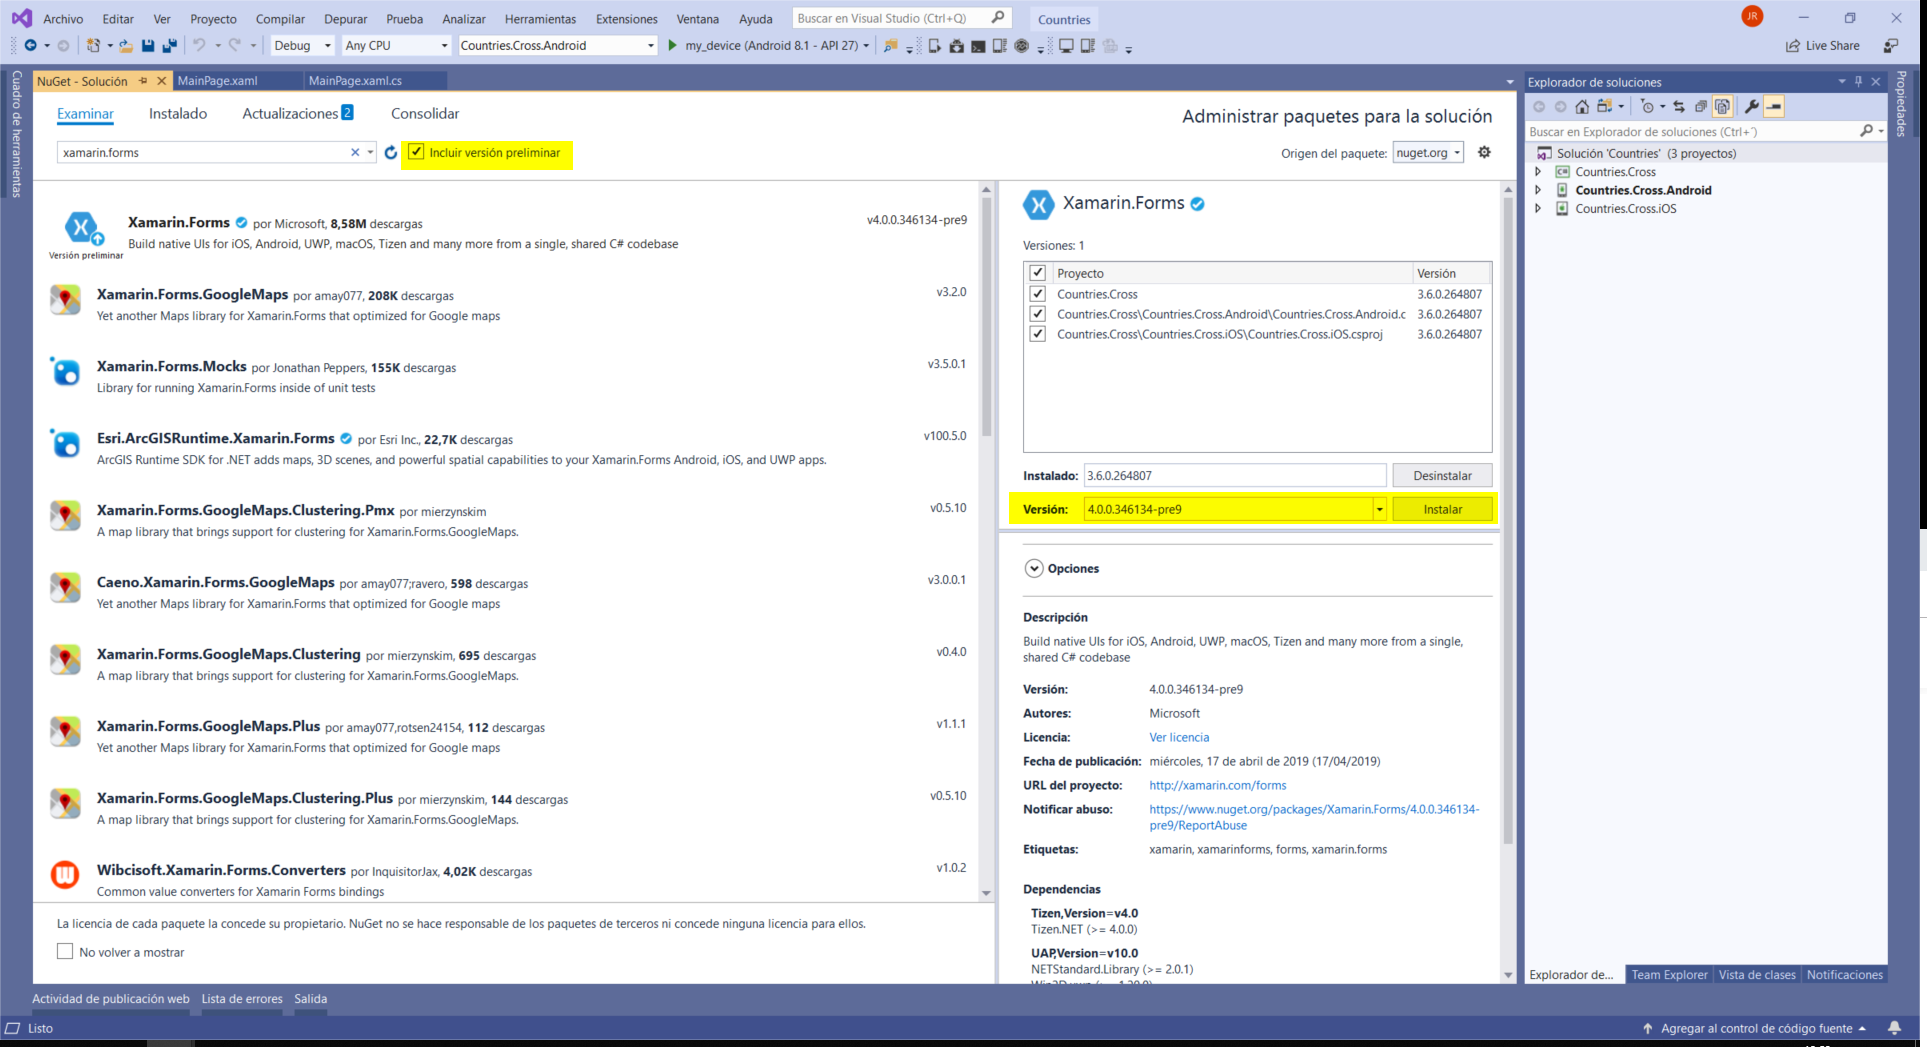Click Agregar al control de código fuente
Screen dimensions: 1927x1047
pos(1756,1028)
